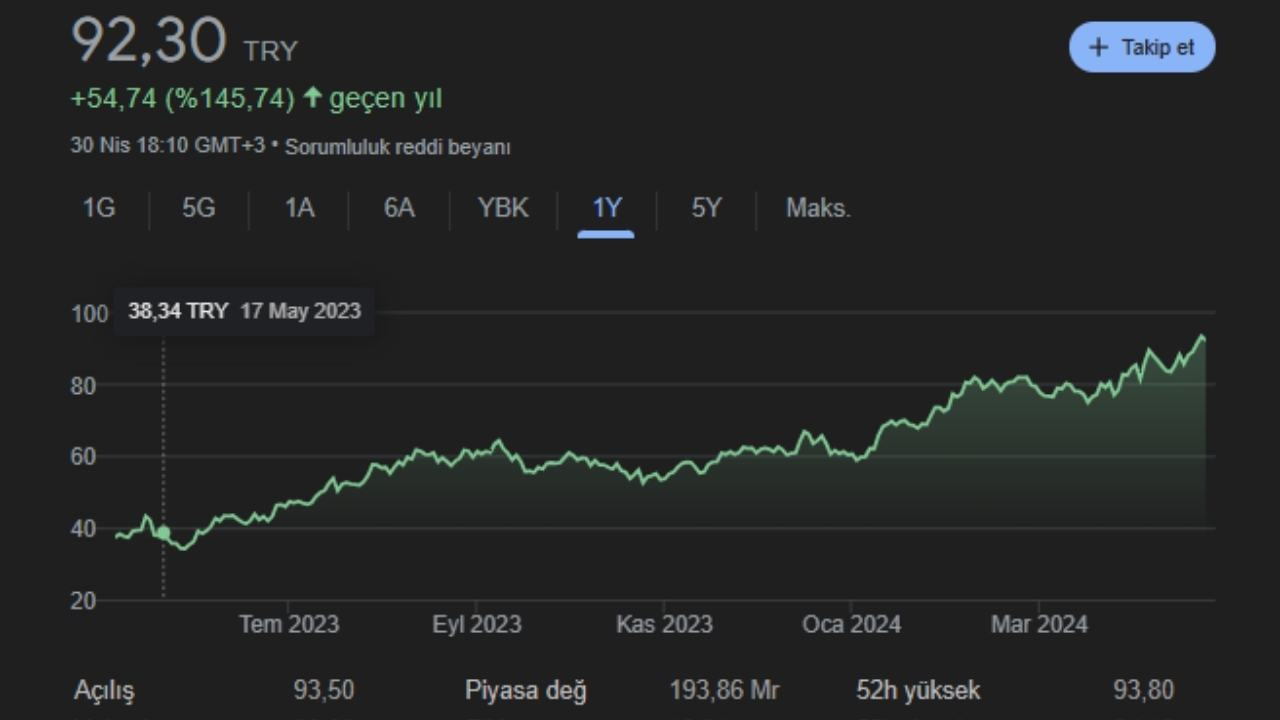Click the Eyl 2023 axis label

pos(476,625)
